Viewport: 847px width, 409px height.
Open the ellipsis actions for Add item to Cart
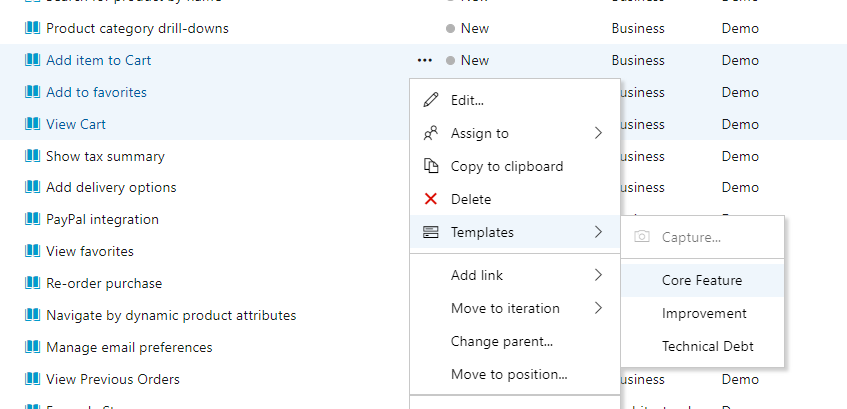pyautogui.click(x=424, y=60)
